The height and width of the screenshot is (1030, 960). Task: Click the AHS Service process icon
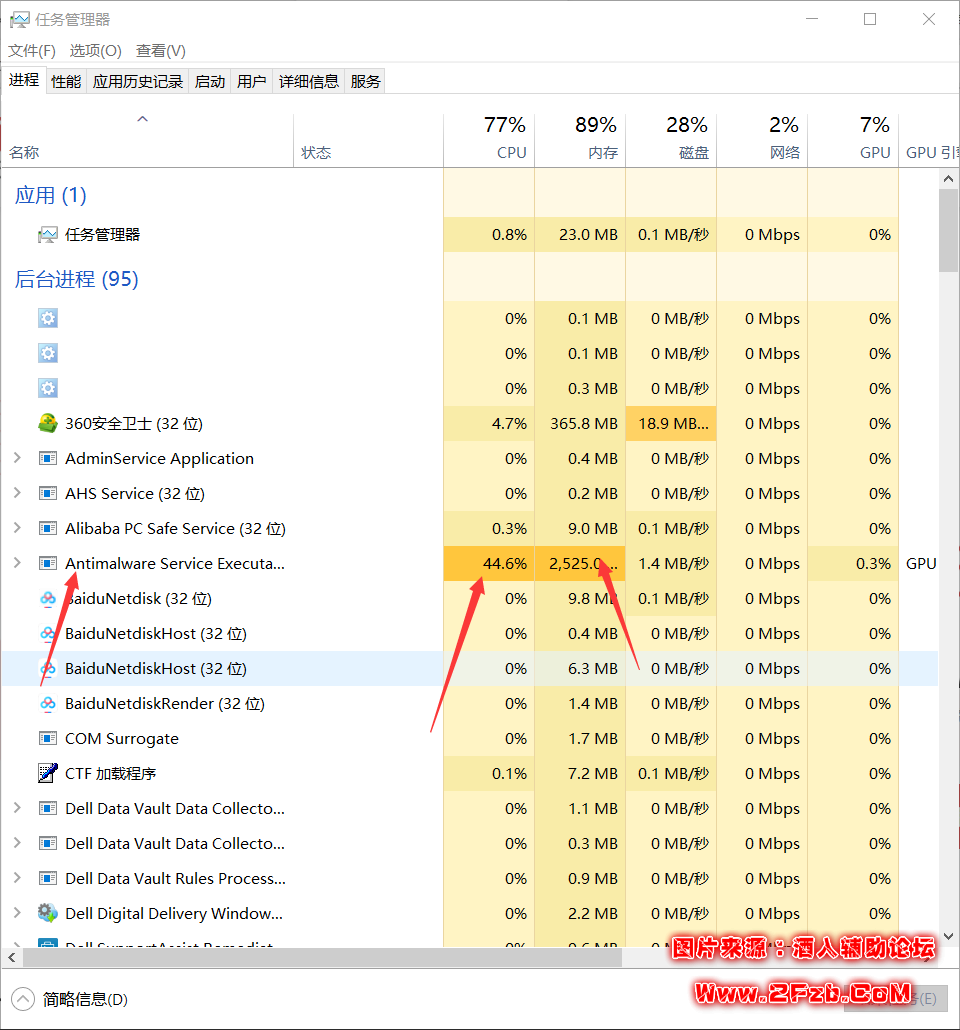pyautogui.click(x=48, y=493)
